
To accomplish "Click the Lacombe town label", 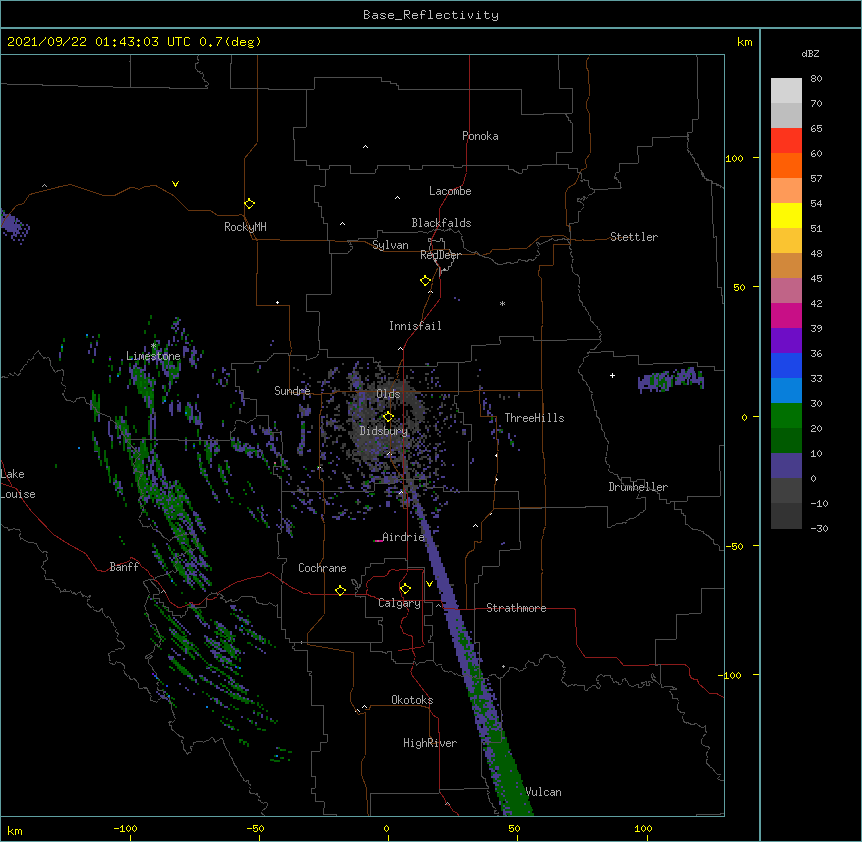I will [x=450, y=191].
